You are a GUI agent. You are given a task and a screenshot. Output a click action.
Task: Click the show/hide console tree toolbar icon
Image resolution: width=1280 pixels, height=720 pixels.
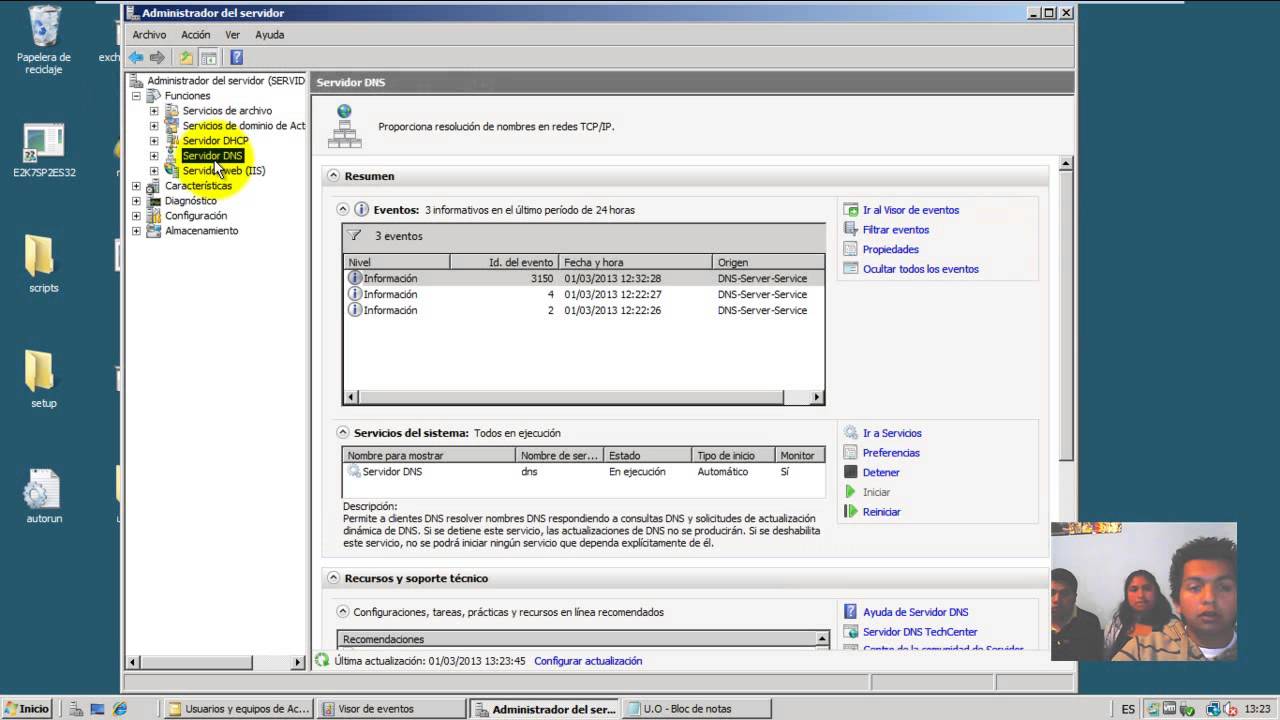click(208, 57)
